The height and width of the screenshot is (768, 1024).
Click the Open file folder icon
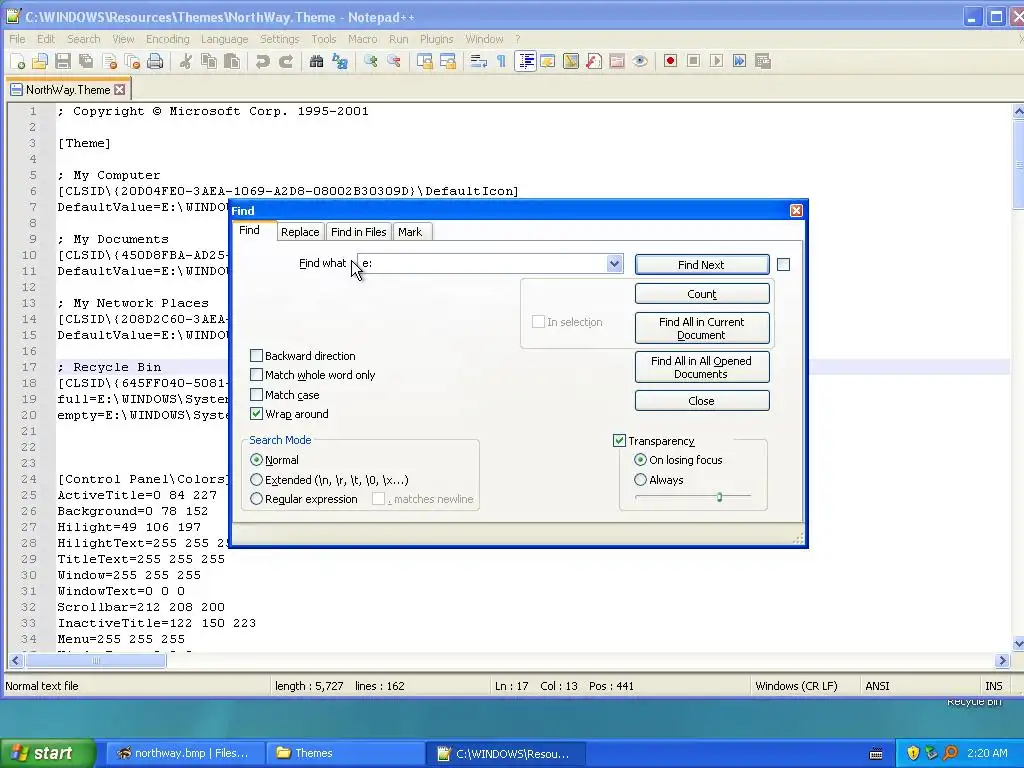40,61
